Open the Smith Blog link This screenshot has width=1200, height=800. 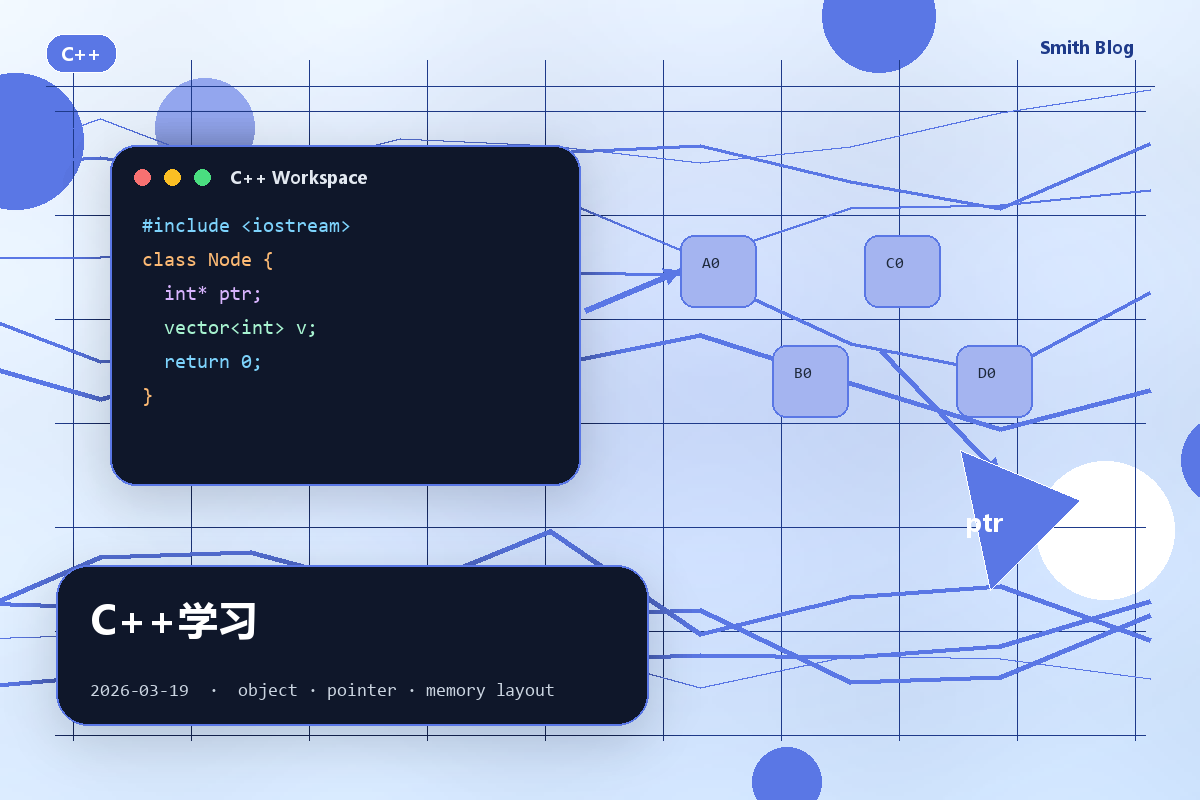[x=1087, y=48]
